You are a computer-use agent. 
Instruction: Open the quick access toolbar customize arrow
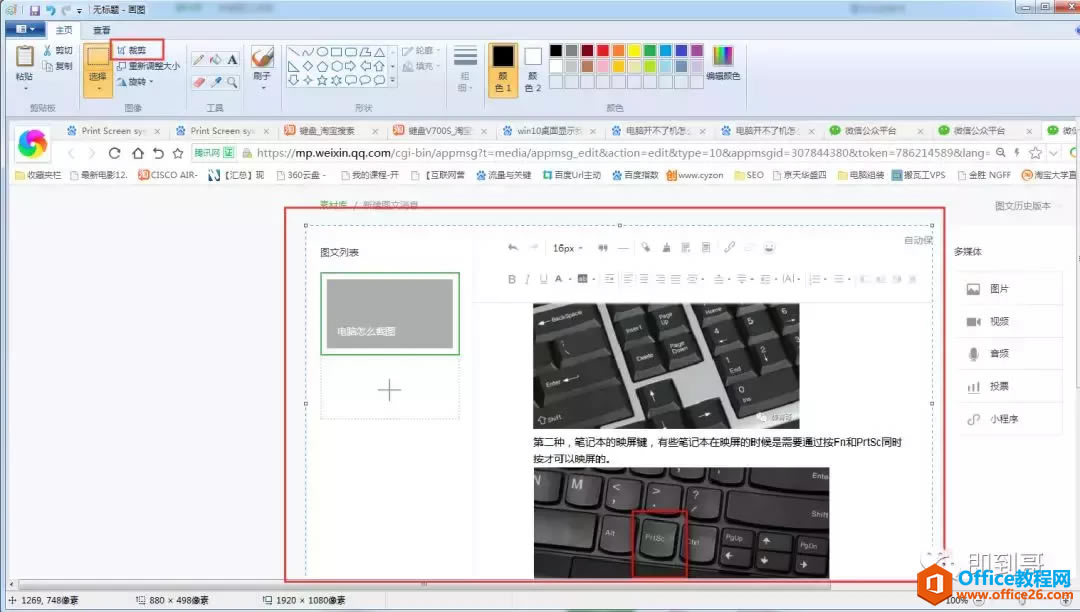[79, 11]
